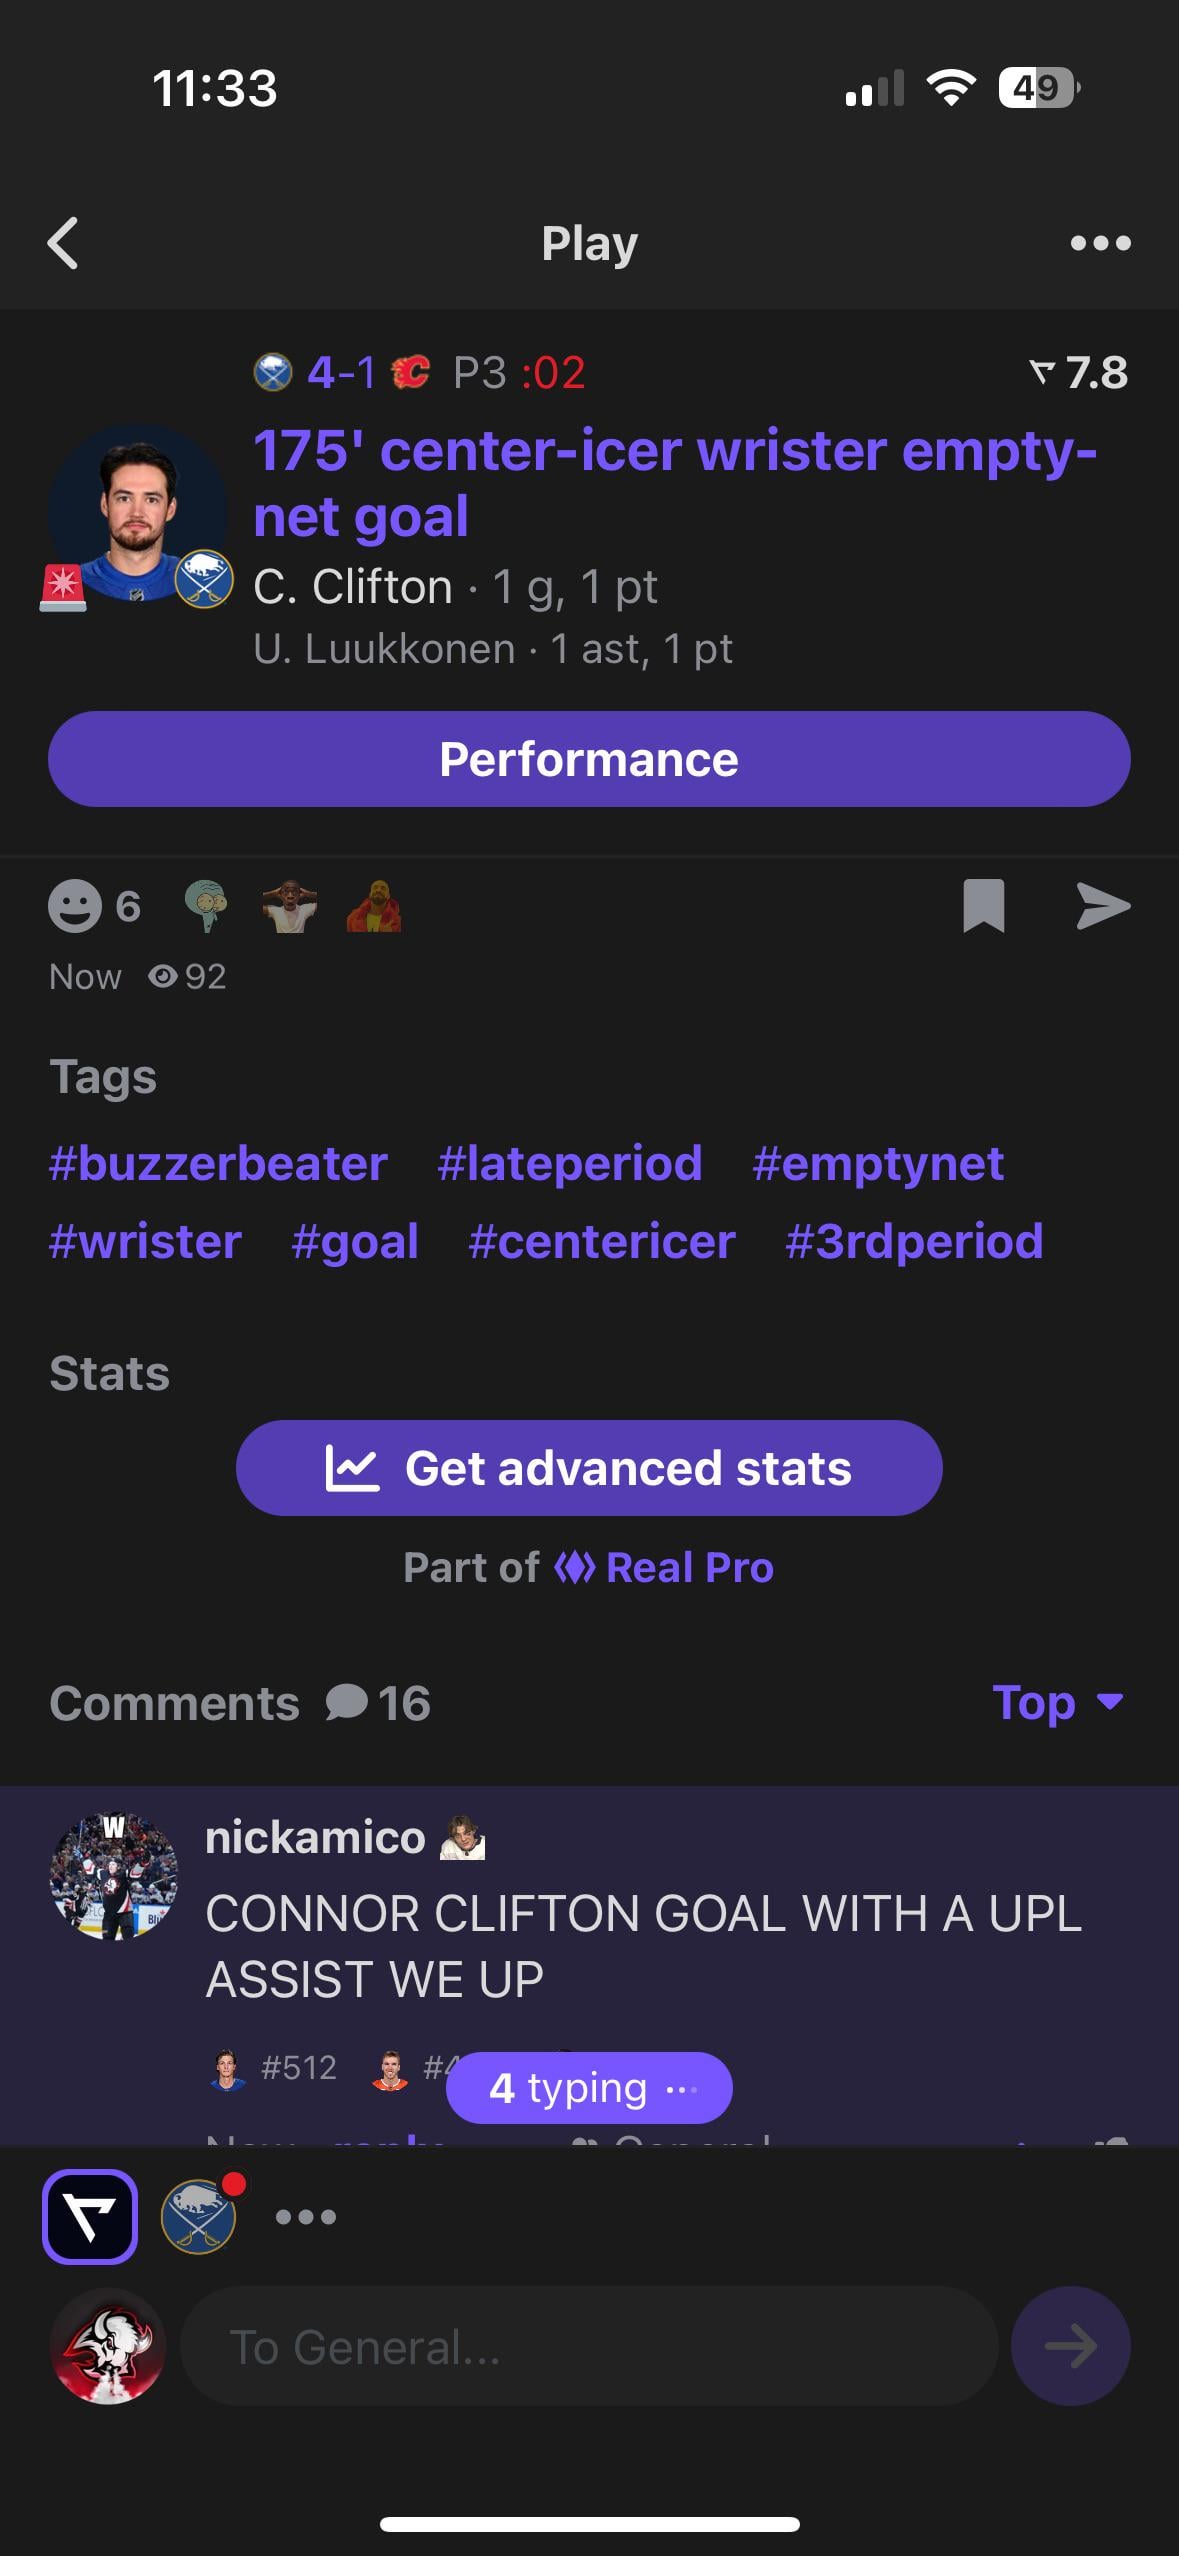Viewport: 1179px width, 2556px height.
Task: Open C. Clifton's player photo
Action: pos(137,514)
